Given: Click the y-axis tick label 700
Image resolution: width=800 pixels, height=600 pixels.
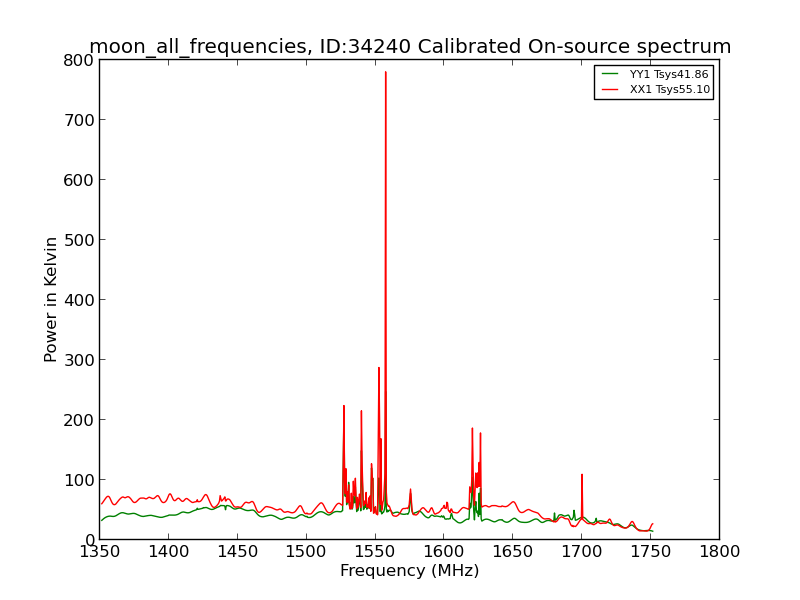Looking at the screenshot, I should 79,120.
